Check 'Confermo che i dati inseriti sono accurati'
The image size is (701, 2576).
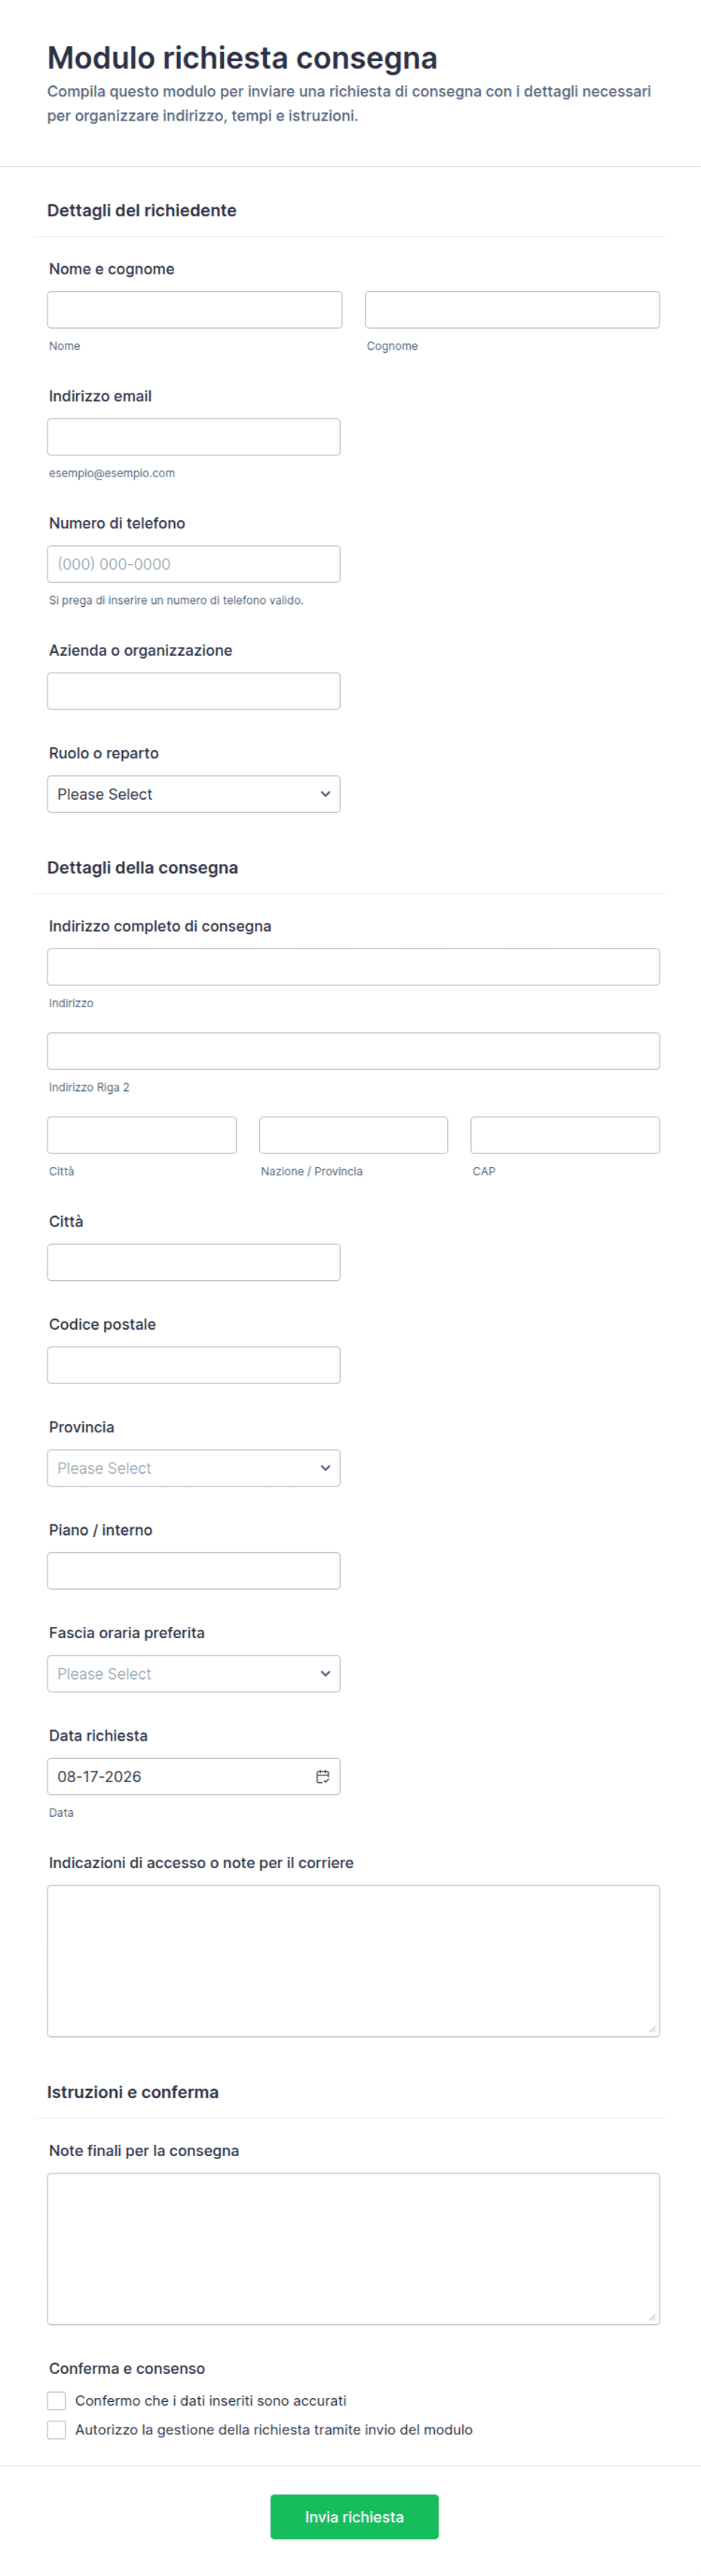(57, 2400)
